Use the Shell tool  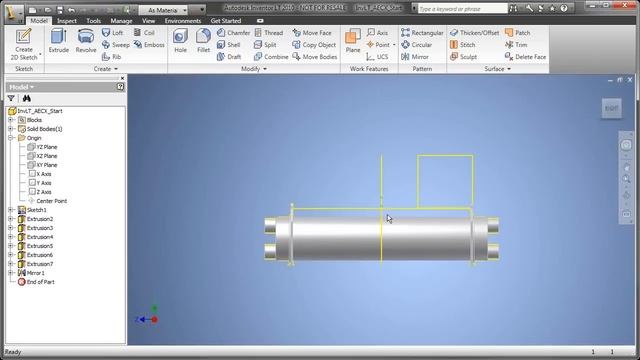pos(229,45)
